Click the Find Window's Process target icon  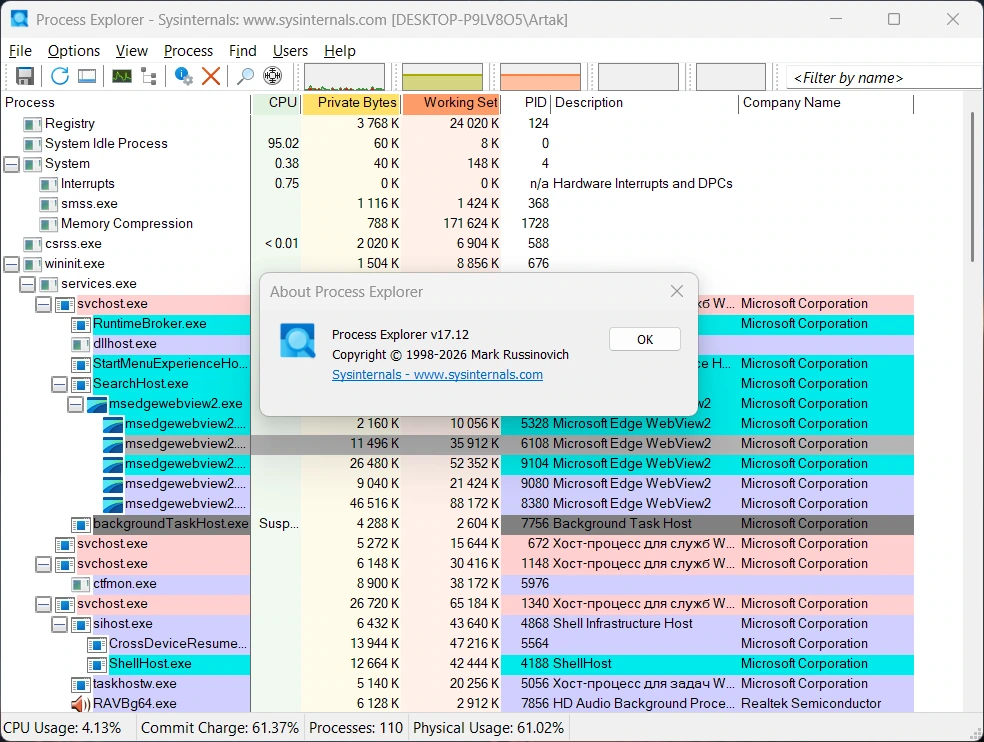(272, 77)
